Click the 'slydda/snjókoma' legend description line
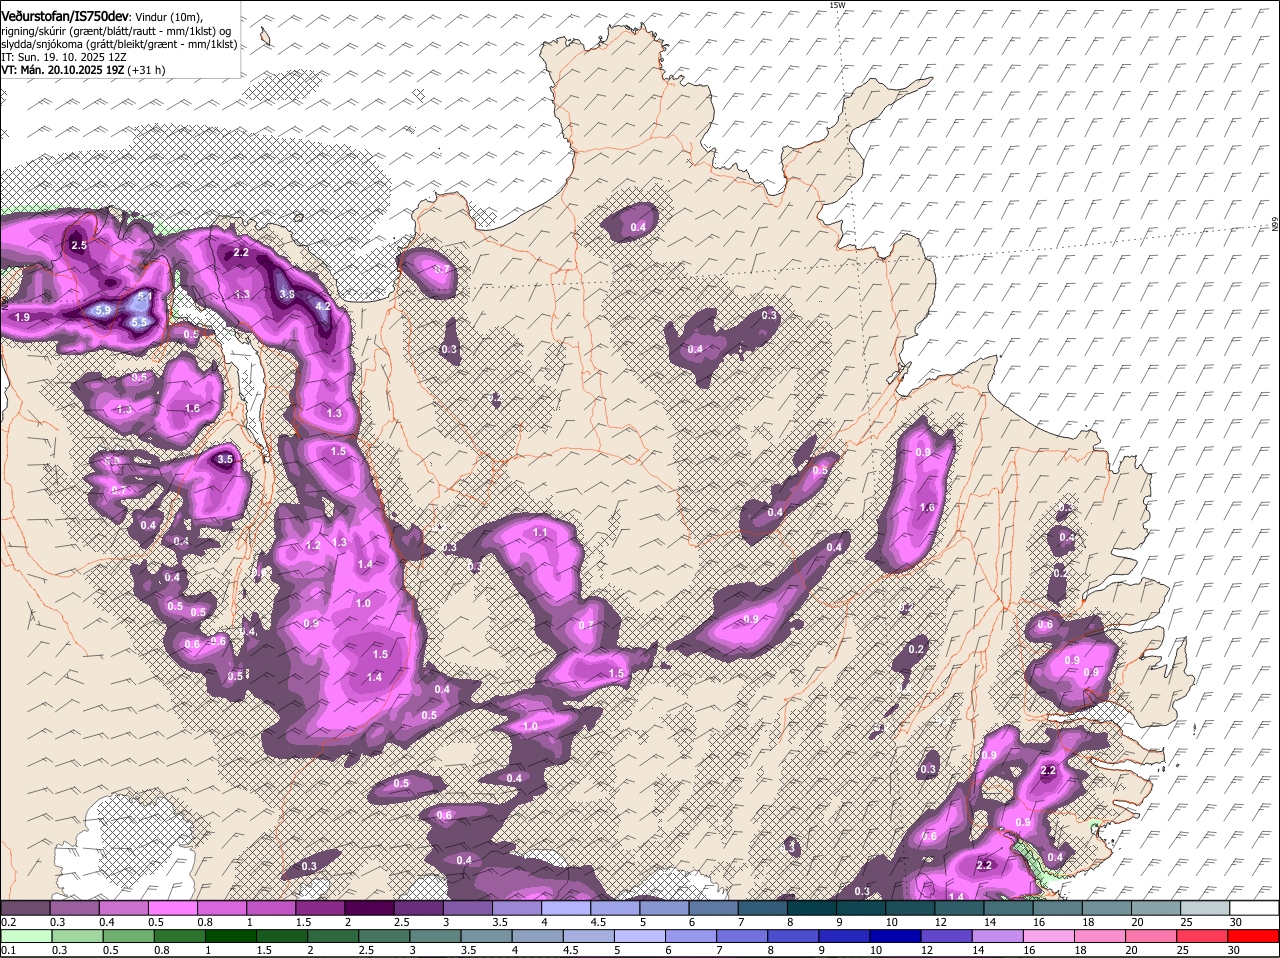The height and width of the screenshot is (958, 1280). tap(119, 45)
